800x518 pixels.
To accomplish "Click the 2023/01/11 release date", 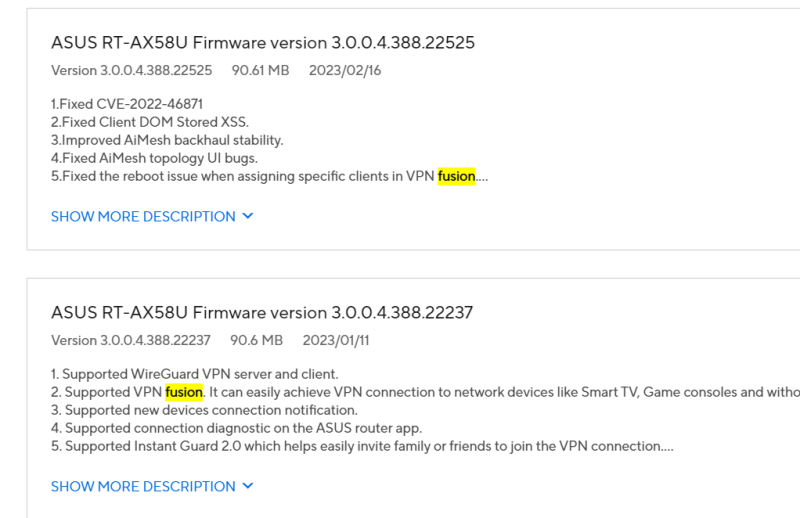I will [336, 341].
